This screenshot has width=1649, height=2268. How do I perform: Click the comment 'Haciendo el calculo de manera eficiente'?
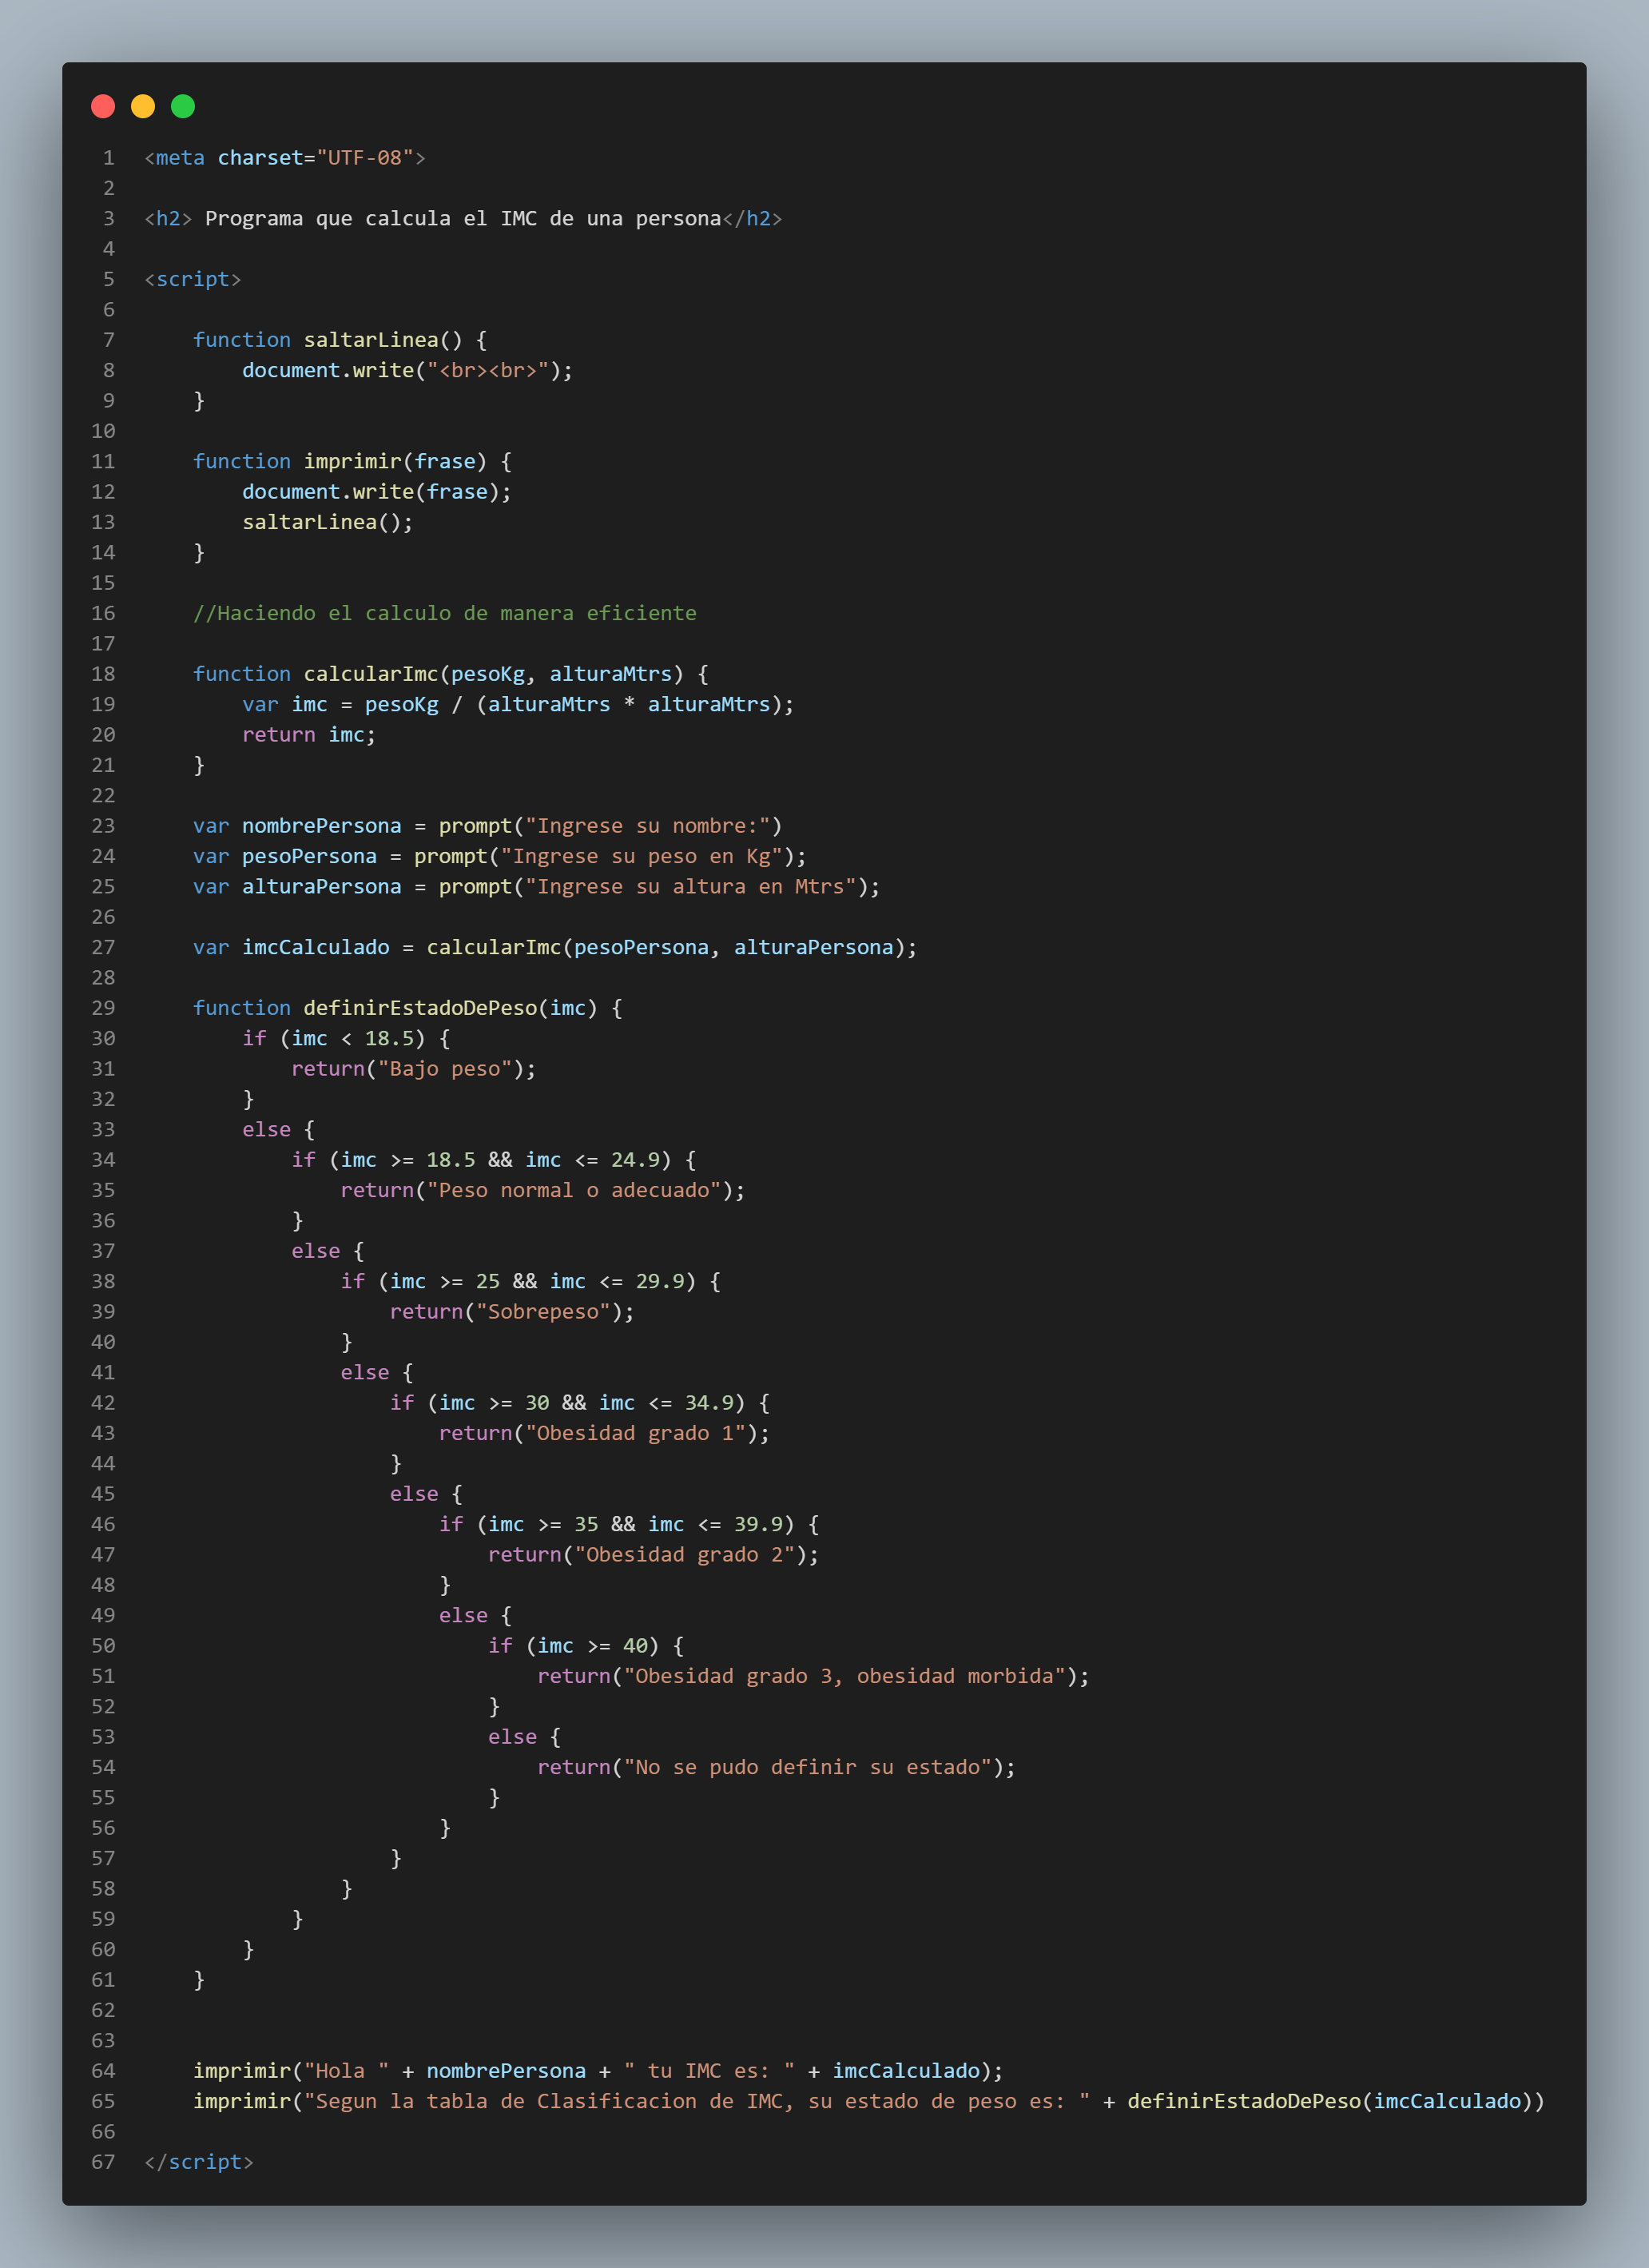coord(445,613)
